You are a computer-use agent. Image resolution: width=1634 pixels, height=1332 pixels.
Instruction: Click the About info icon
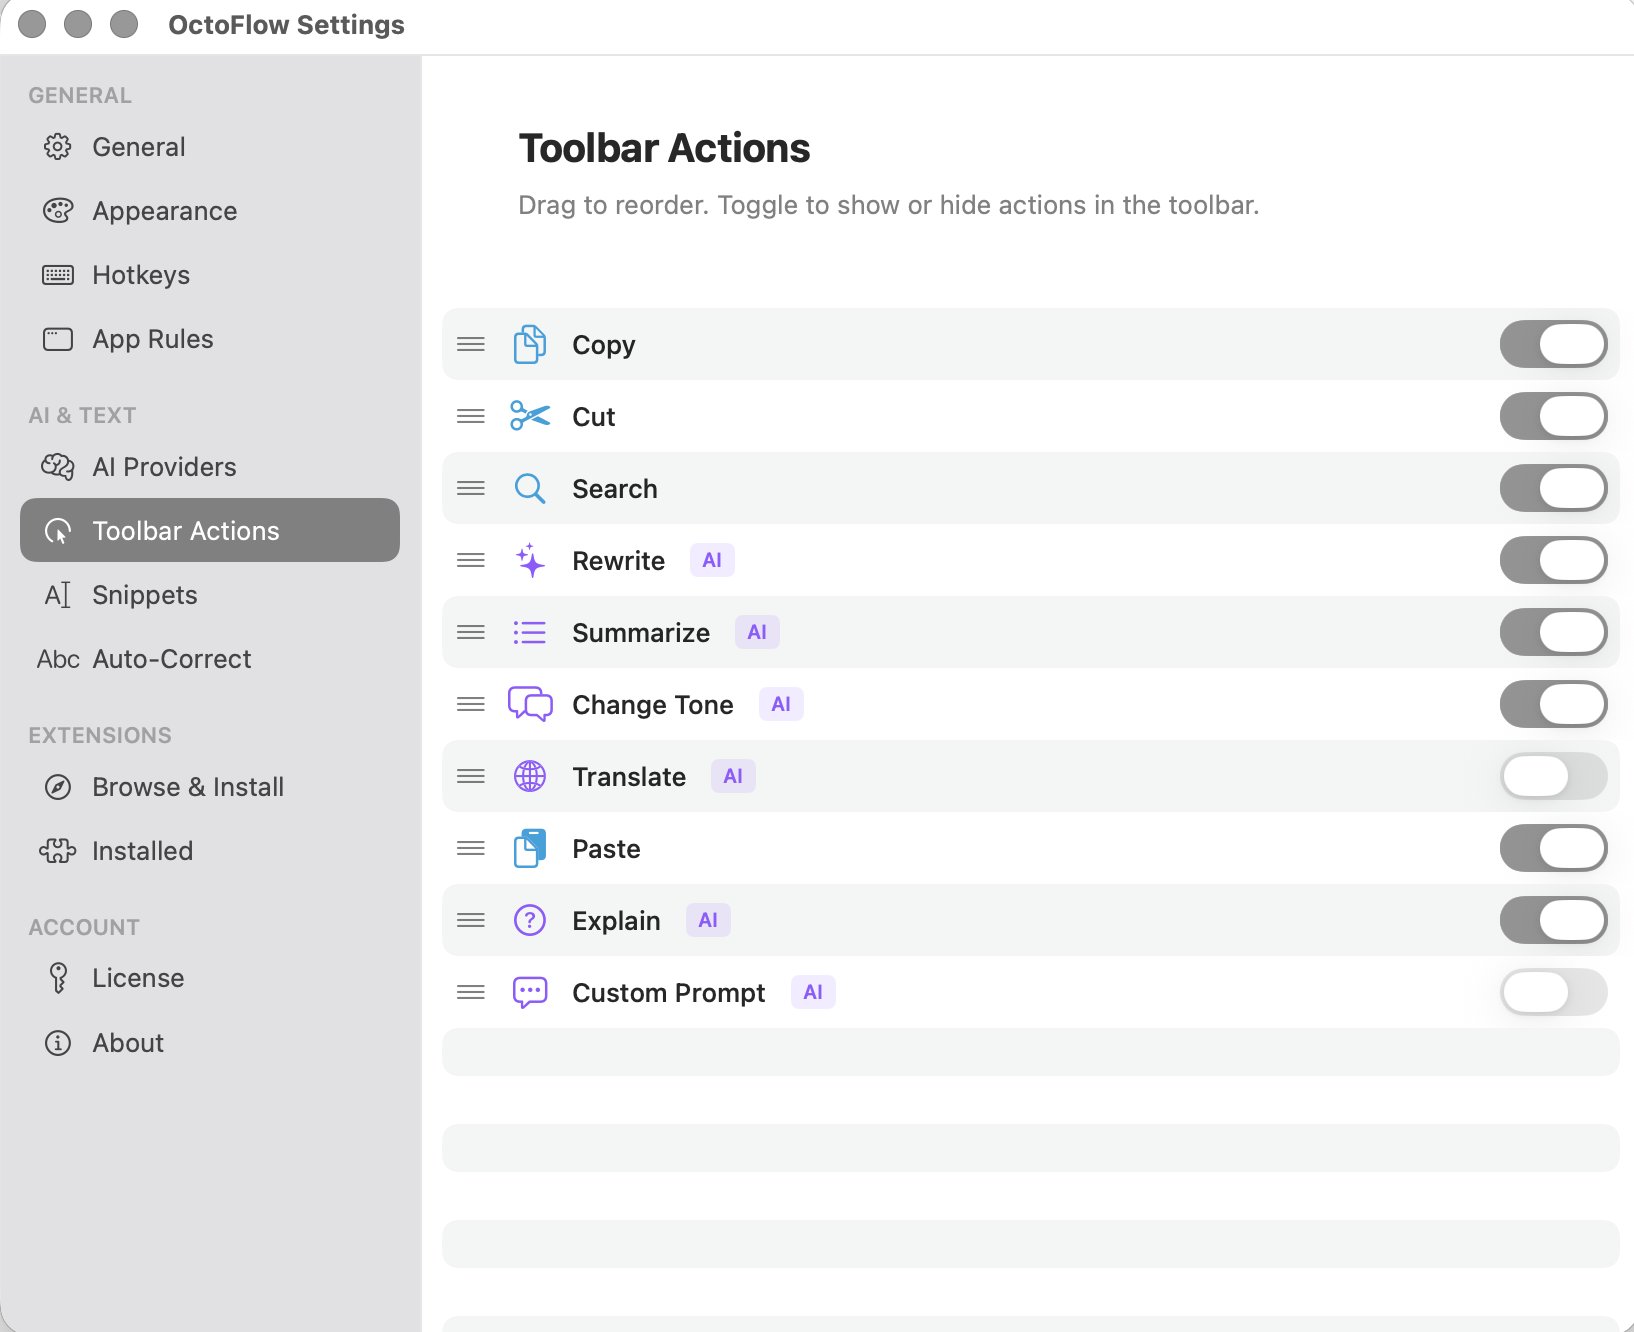pos(58,1043)
